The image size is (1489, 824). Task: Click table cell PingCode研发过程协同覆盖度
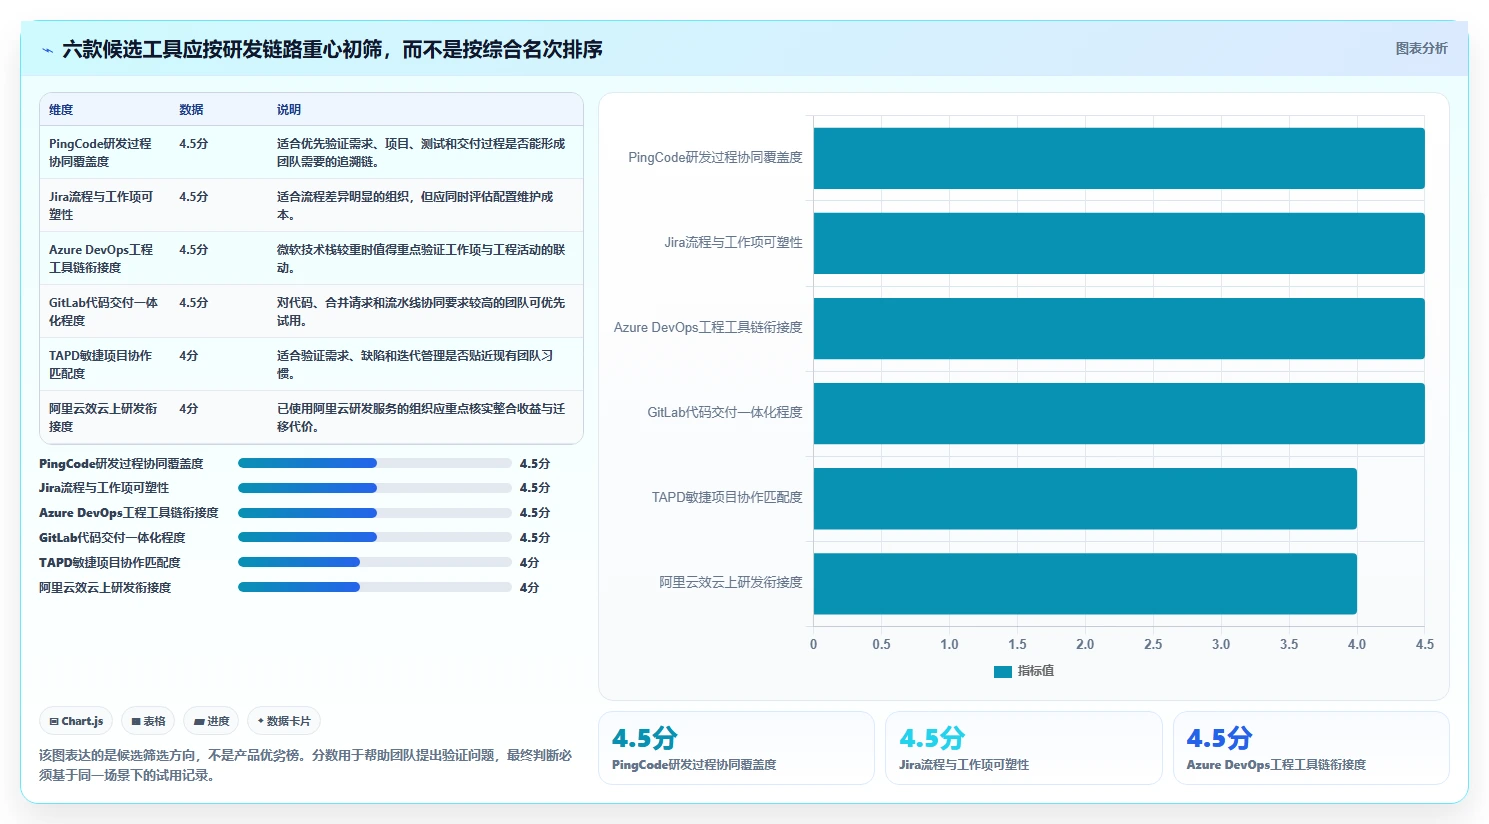pos(103,152)
